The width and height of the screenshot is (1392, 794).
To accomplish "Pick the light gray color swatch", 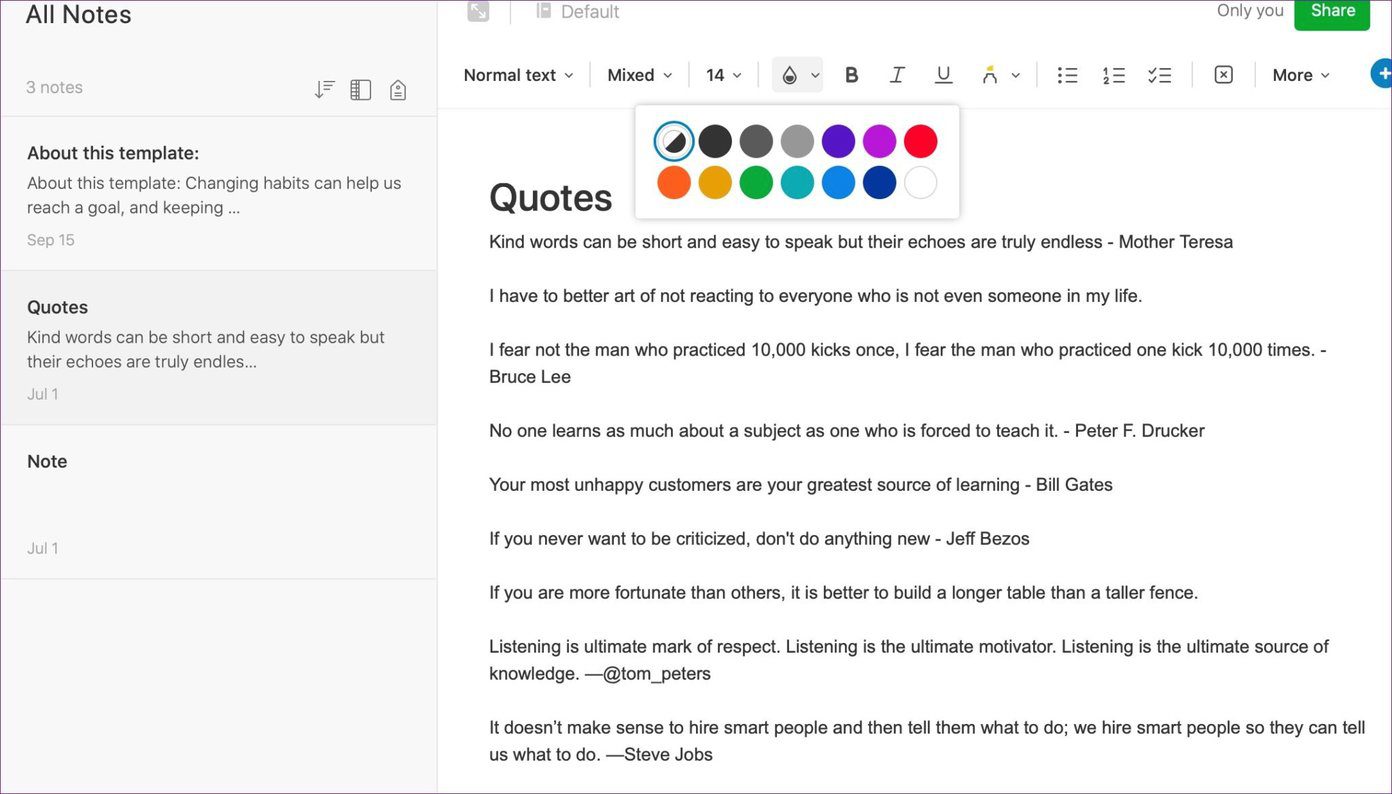I will pyautogui.click(x=797, y=142).
